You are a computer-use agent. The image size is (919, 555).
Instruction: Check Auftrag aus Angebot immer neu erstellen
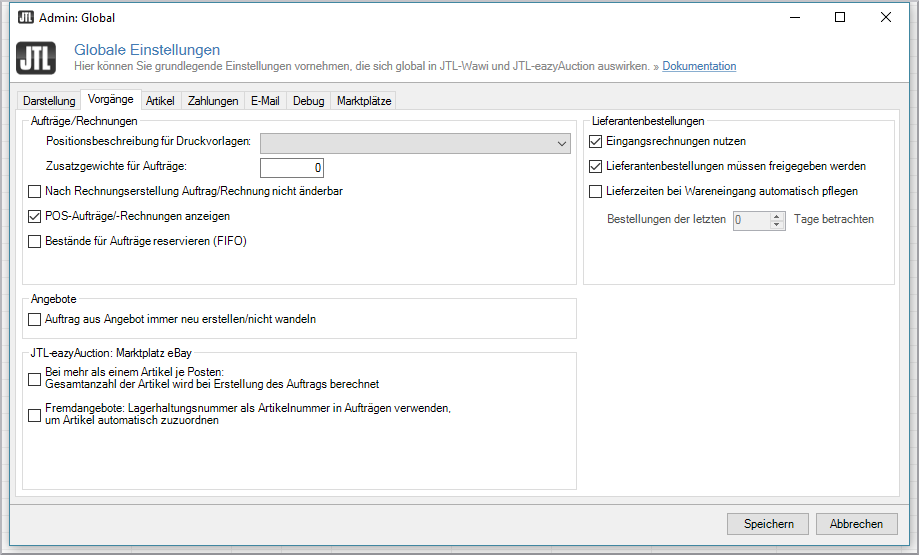[x=35, y=320]
